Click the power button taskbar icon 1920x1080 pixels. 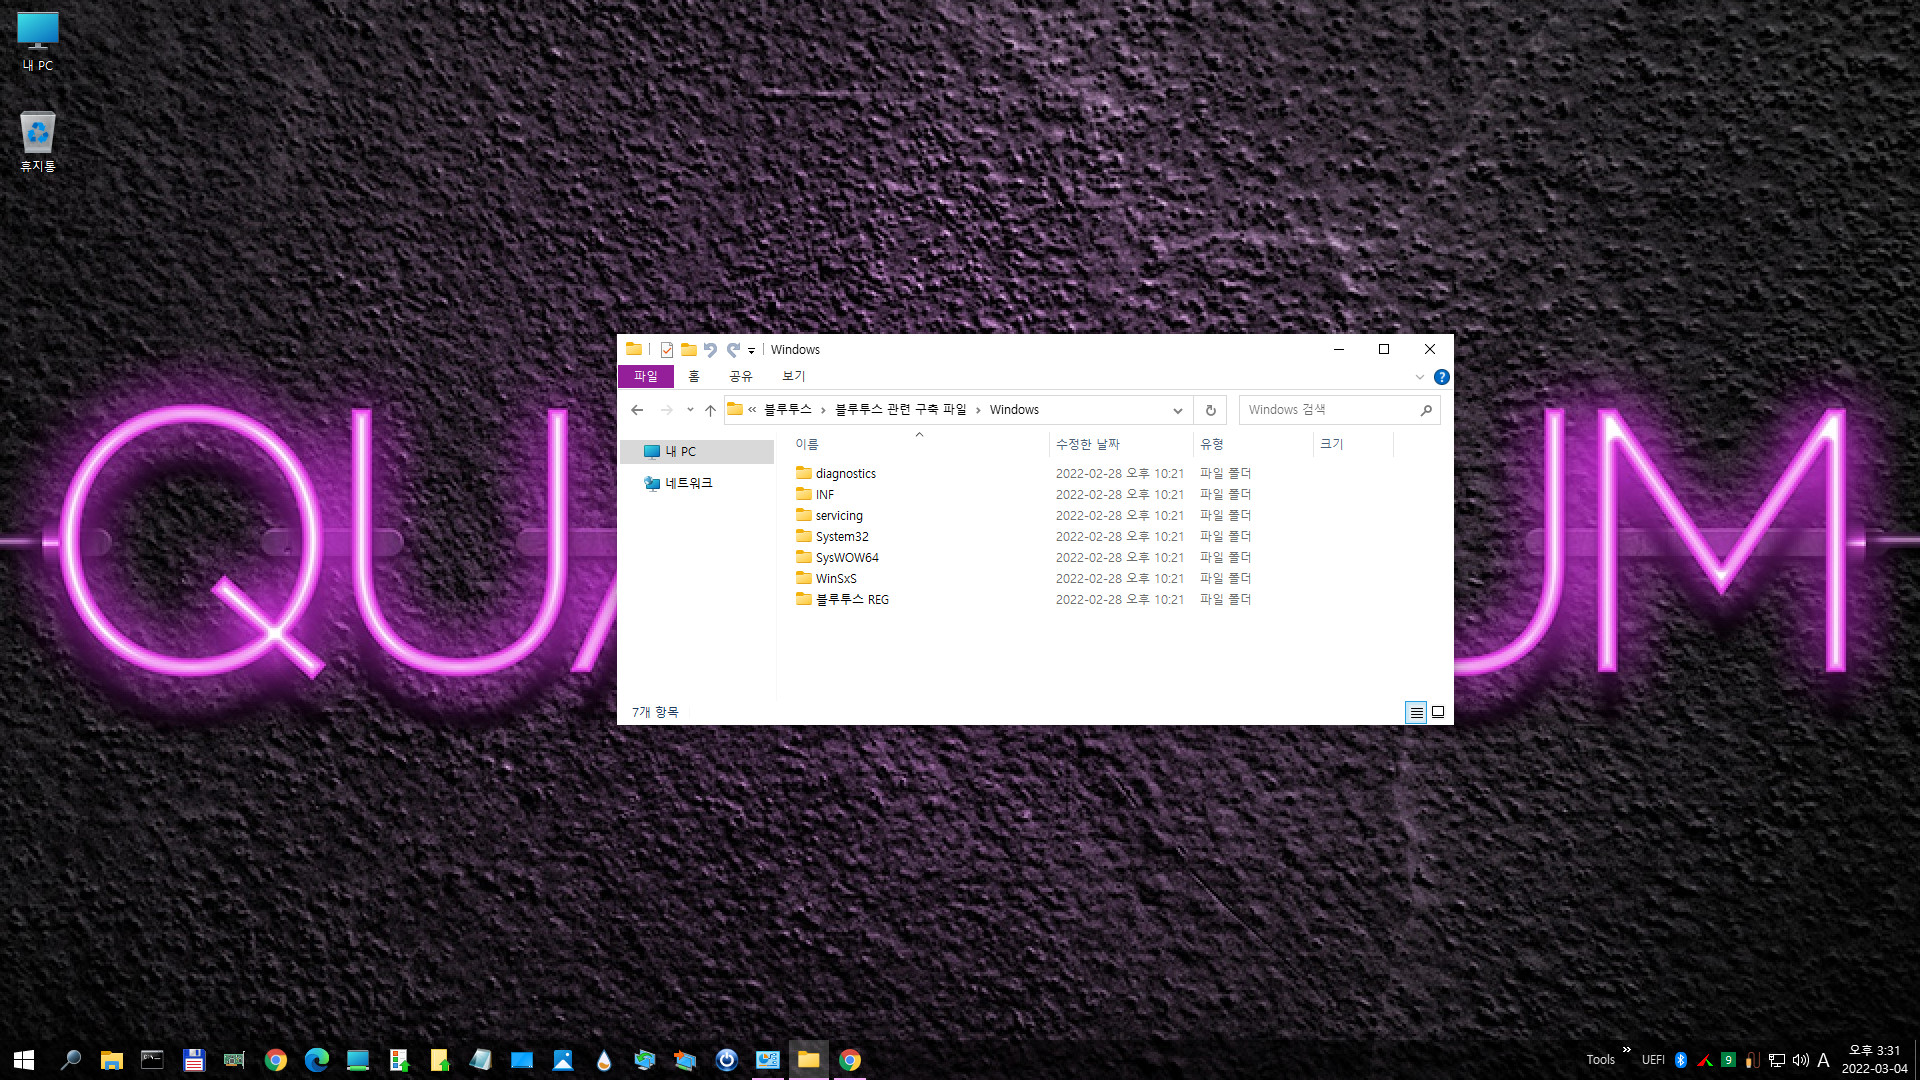726,1060
